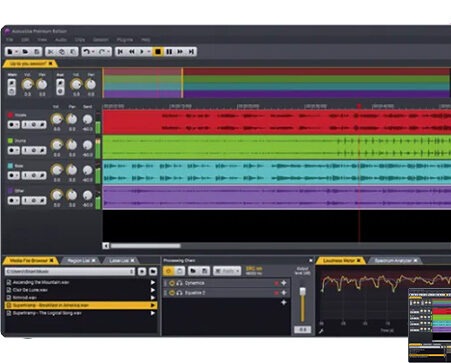Screen dimensions: 451x363
Task: Click the red Vocals track color swatch
Action: [10, 115]
